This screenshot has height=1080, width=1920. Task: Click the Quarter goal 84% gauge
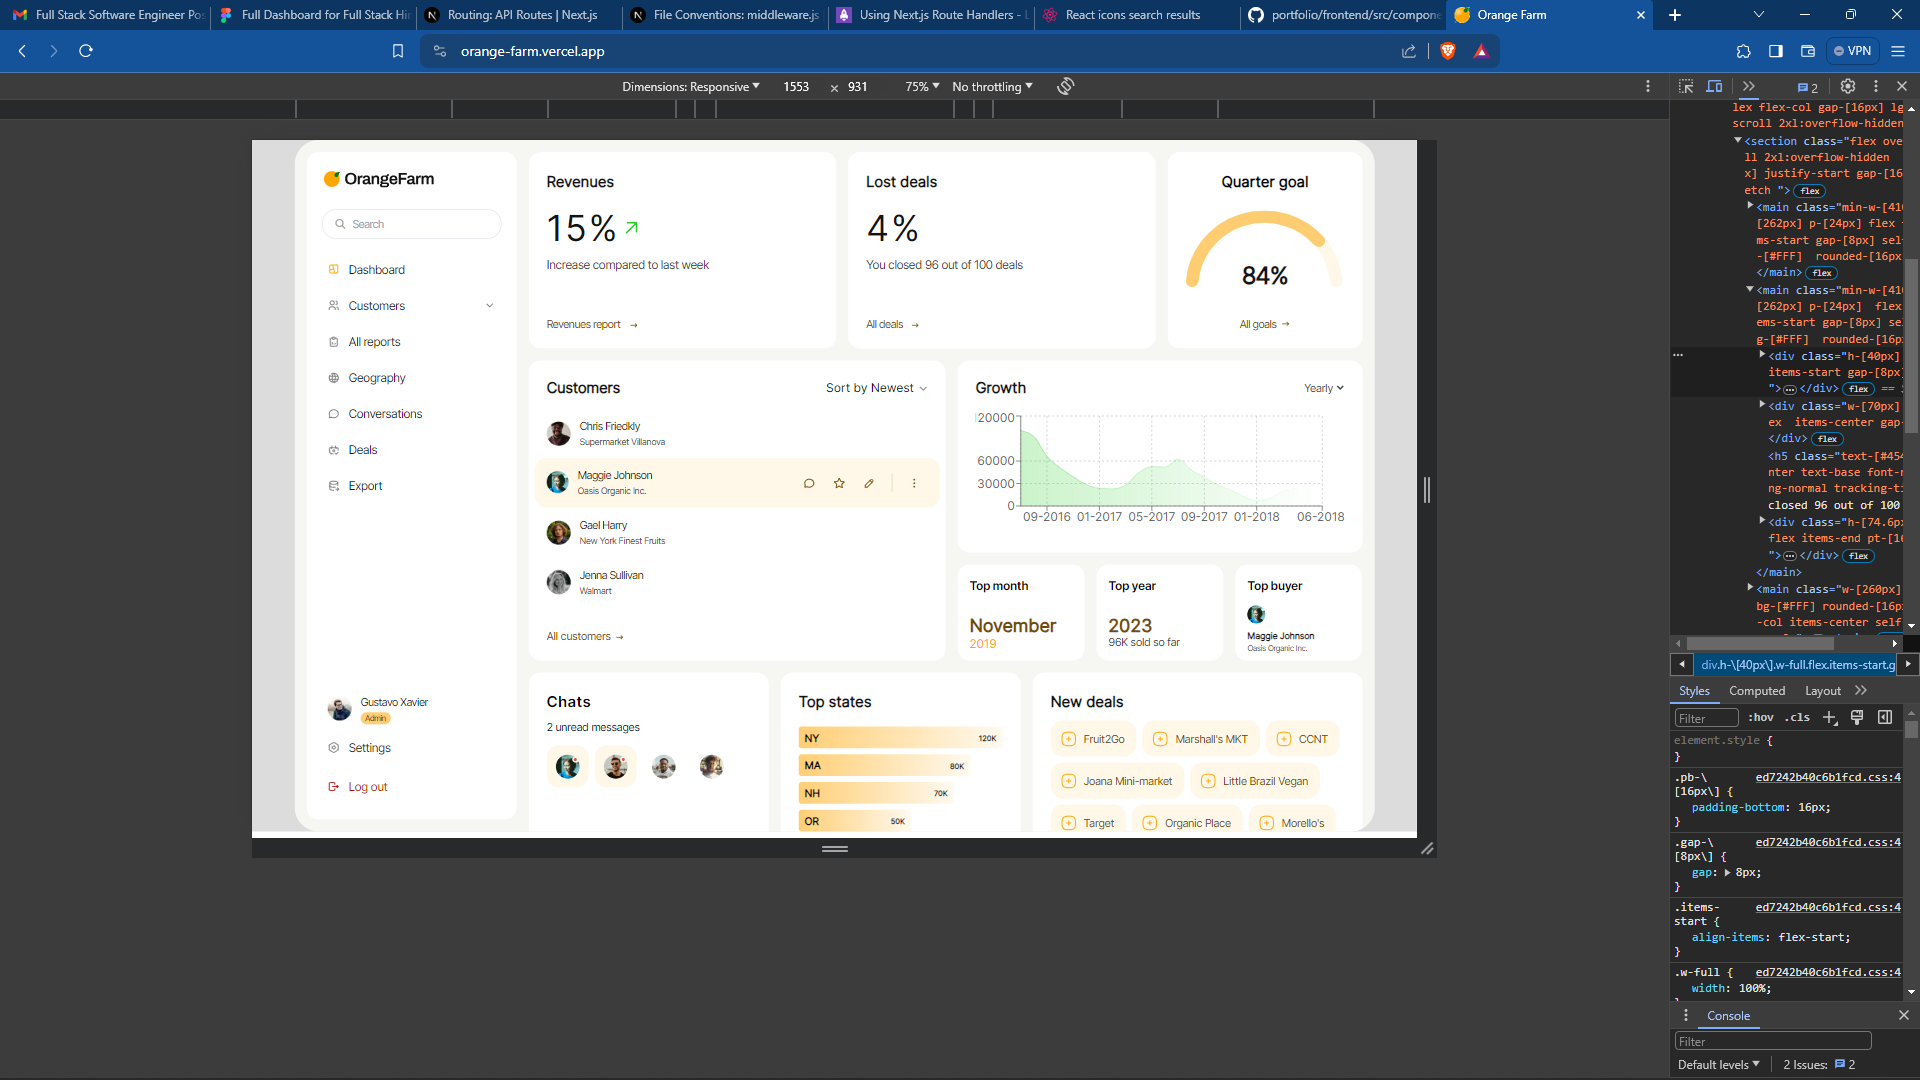click(1264, 251)
